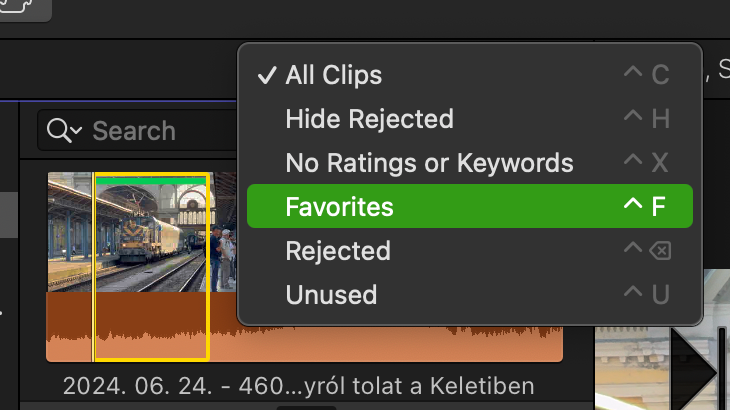Click the black clip-end arrow overlay icon
The height and width of the screenshot is (410, 730).
point(694,372)
